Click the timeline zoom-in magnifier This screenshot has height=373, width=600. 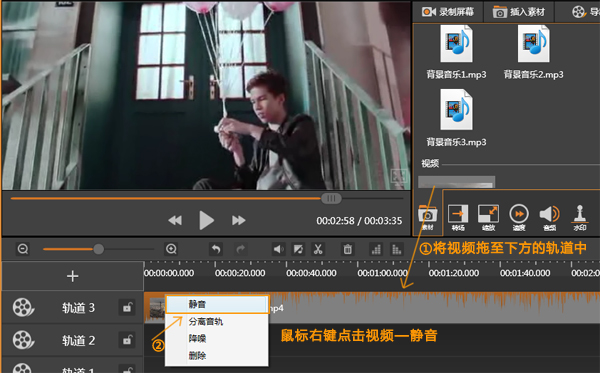171,249
